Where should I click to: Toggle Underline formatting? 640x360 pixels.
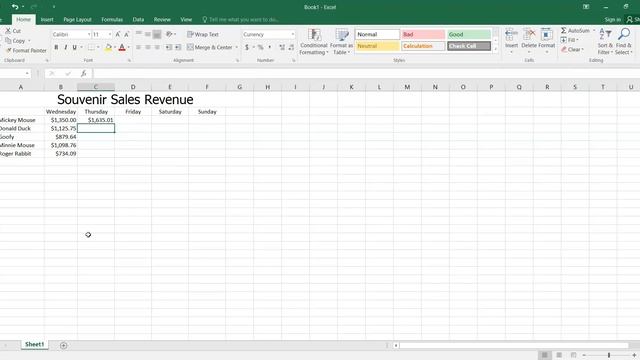point(74,47)
